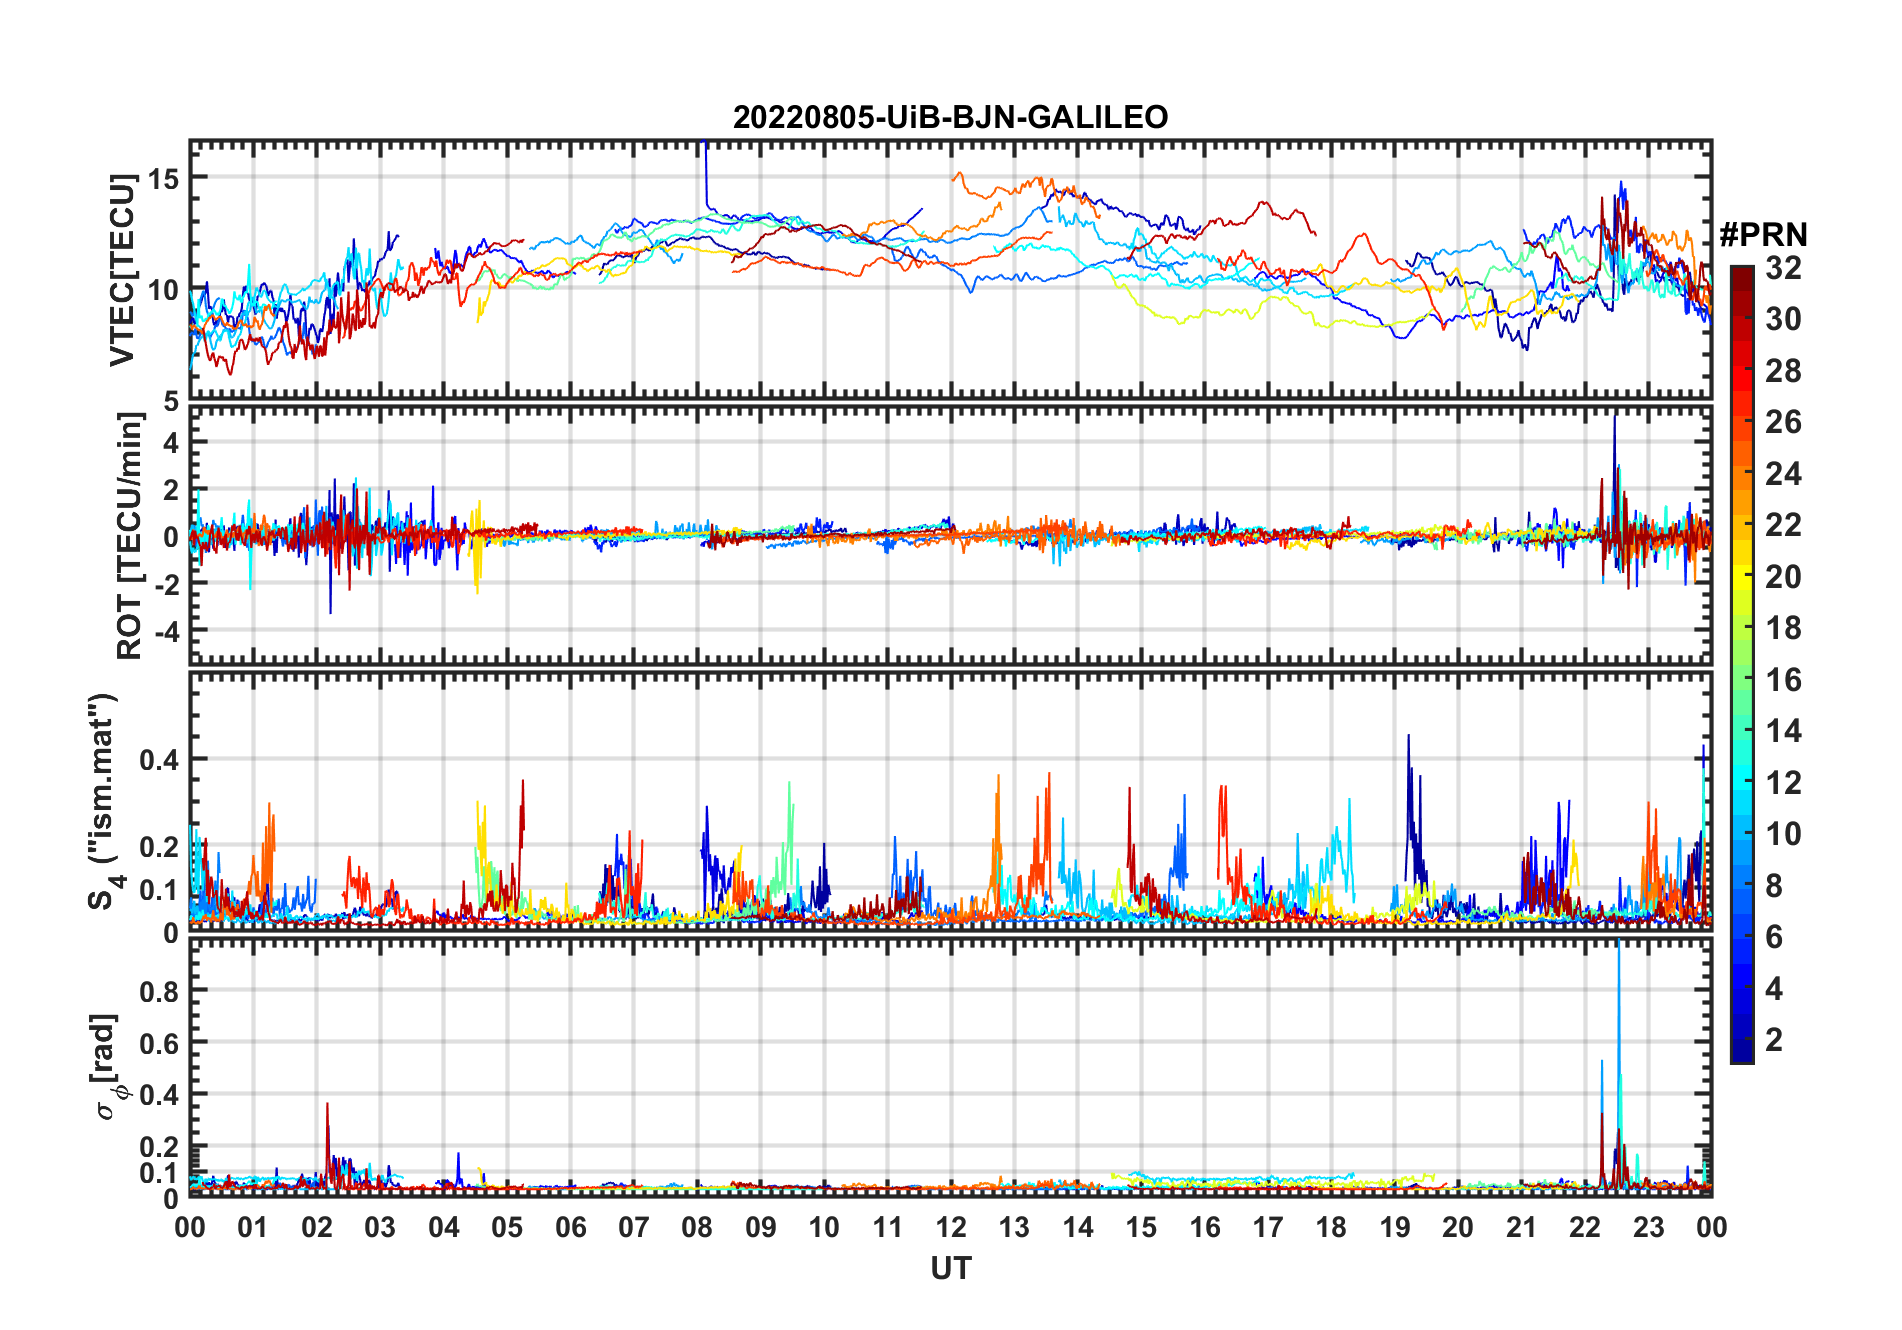This screenshot has height=1330, width=1902.
Task: Click colorbar tick label 26
Action: [1783, 422]
